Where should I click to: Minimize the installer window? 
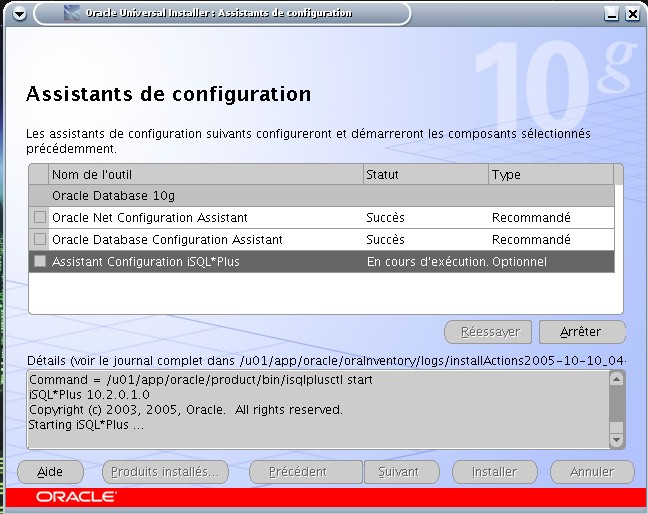[x=611, y=14]
